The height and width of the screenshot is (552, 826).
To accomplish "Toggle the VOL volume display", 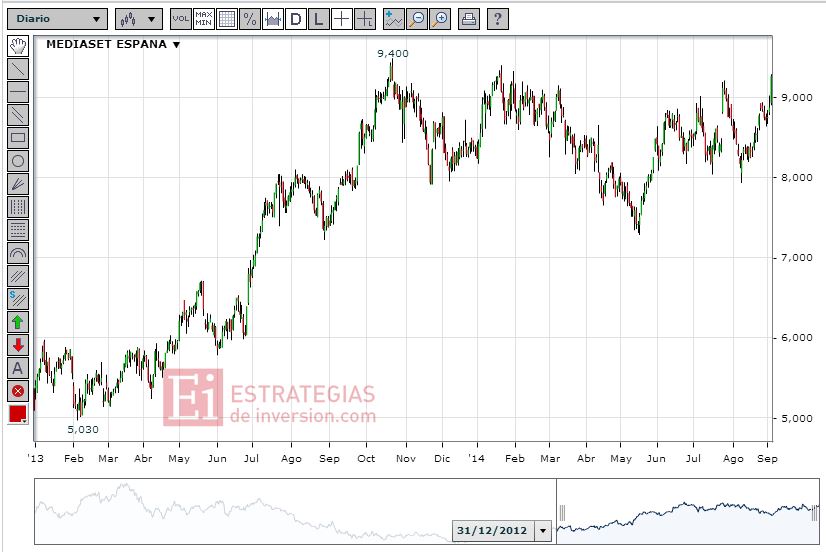I will [181, 19].
